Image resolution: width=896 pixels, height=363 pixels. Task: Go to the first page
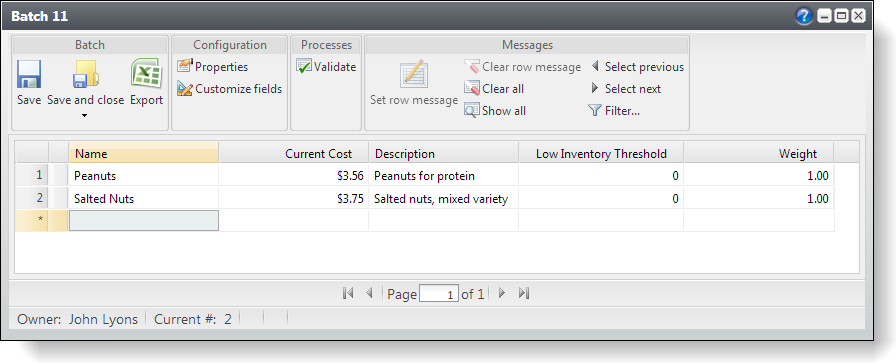347,293
